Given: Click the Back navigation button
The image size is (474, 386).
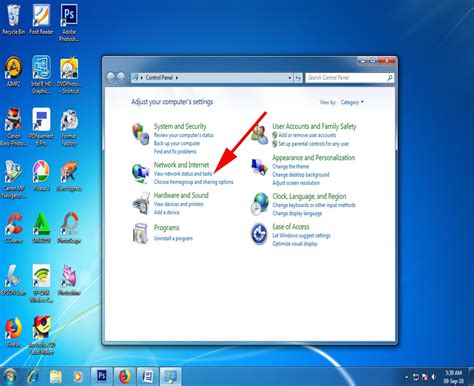Looking at the screenshot, I should coord(110,78).
